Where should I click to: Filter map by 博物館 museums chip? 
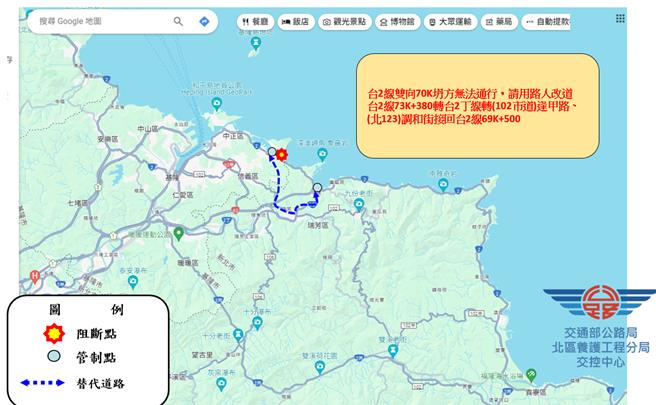(397, 21)
